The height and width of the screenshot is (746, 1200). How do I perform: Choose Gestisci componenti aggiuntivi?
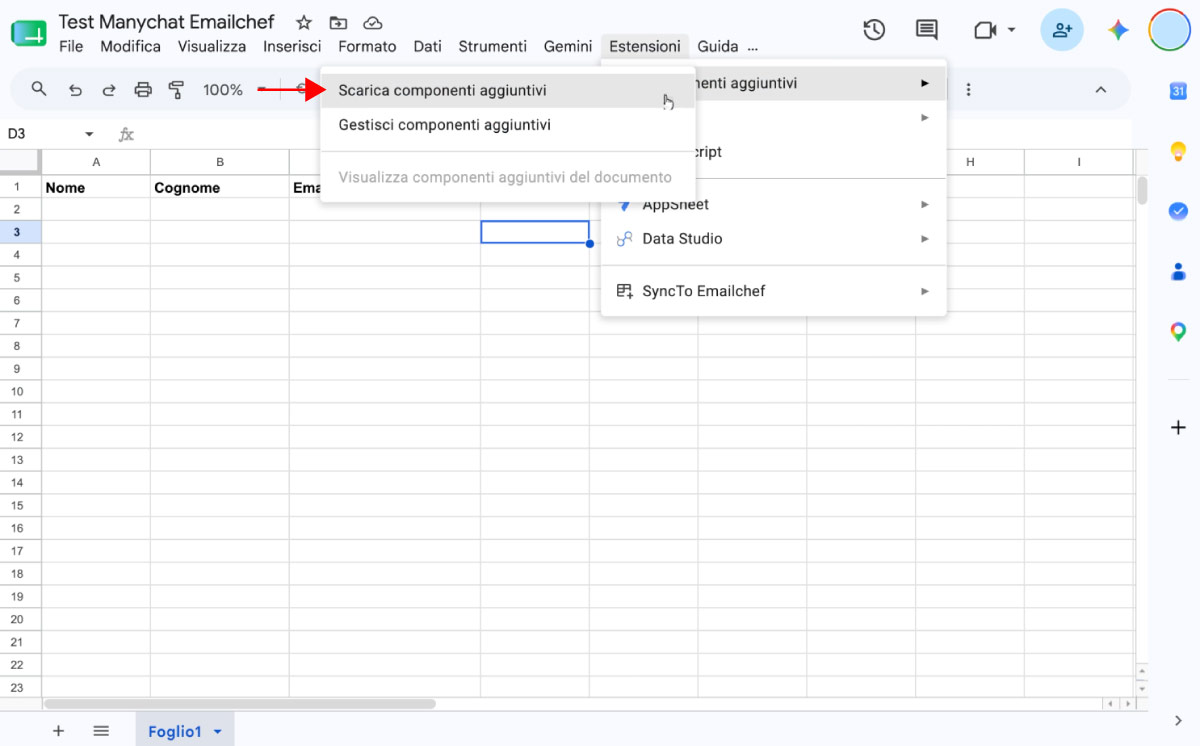507,125
